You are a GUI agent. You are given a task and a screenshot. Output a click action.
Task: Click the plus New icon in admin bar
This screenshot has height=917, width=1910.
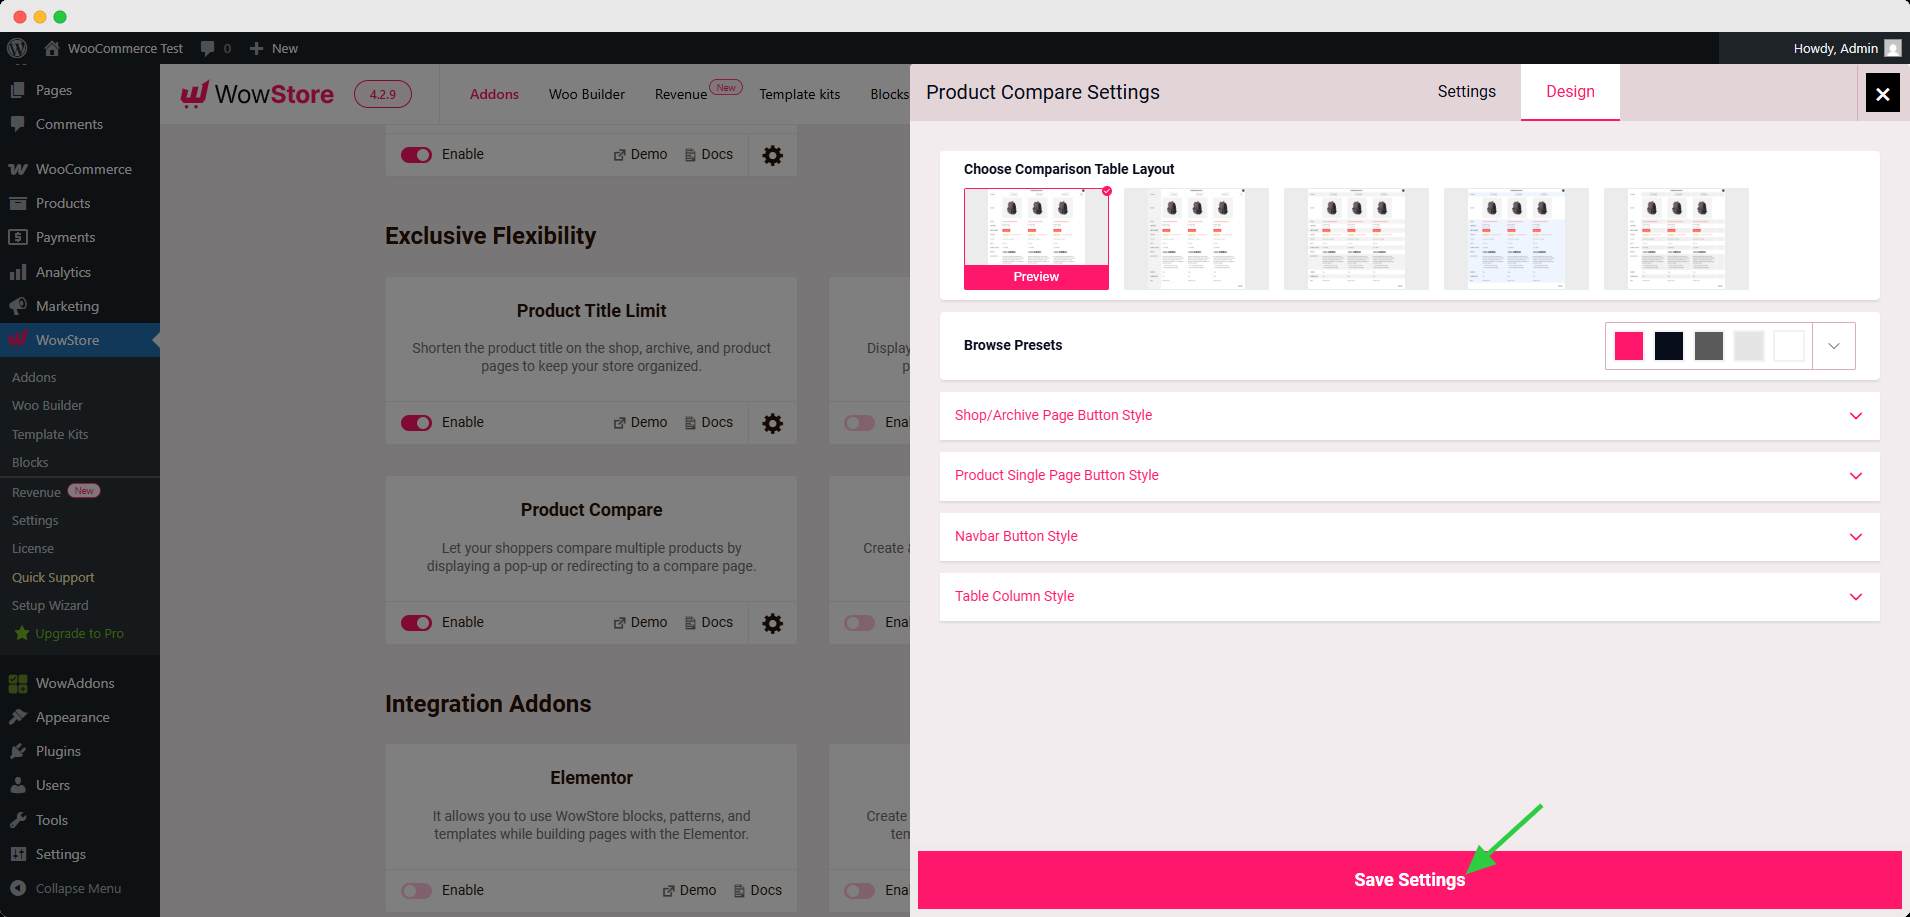pos(256,48)
